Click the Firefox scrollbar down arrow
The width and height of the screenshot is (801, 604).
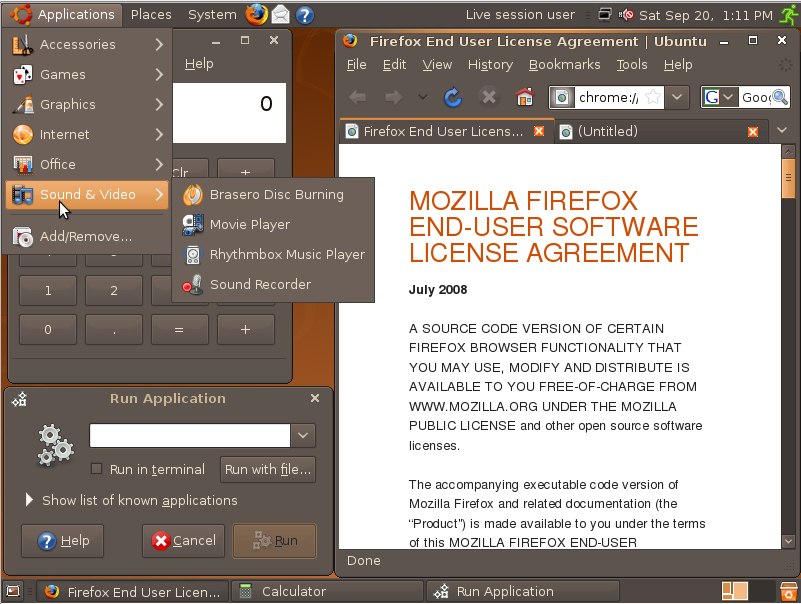(x=788, y=541)
